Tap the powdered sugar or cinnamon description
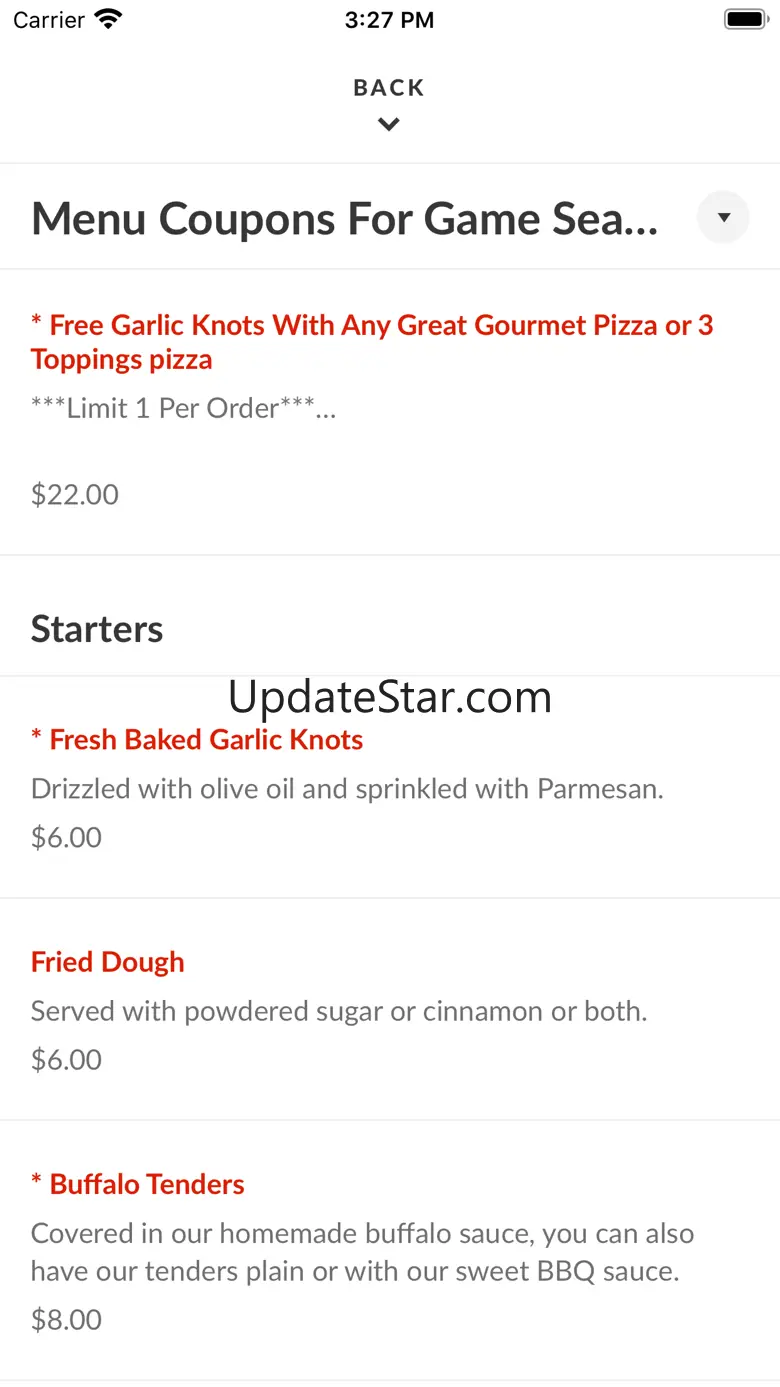The height and width of the screenshot is (1387, 780). (x=339, y=1011)
